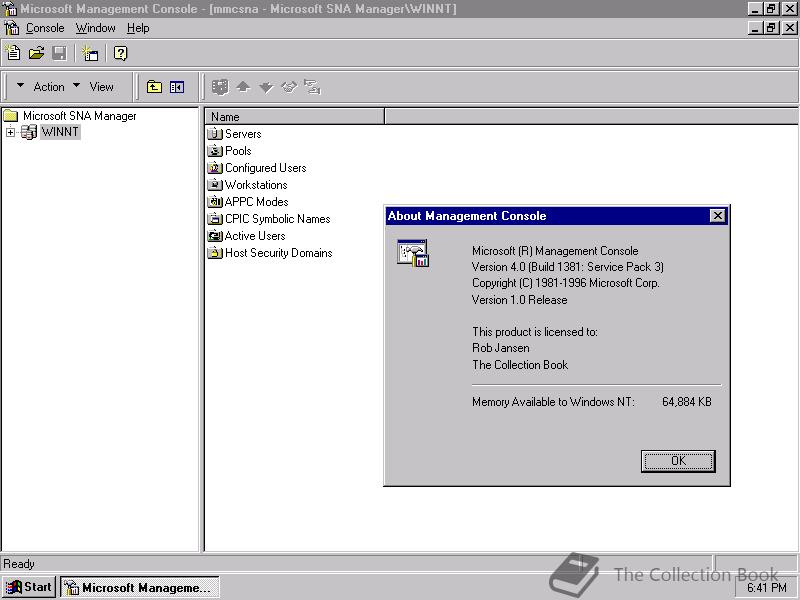Select the Configured Users folder icon
This screenshot has height=600, width=800.
pyautogui.click(x=215, y=168)
